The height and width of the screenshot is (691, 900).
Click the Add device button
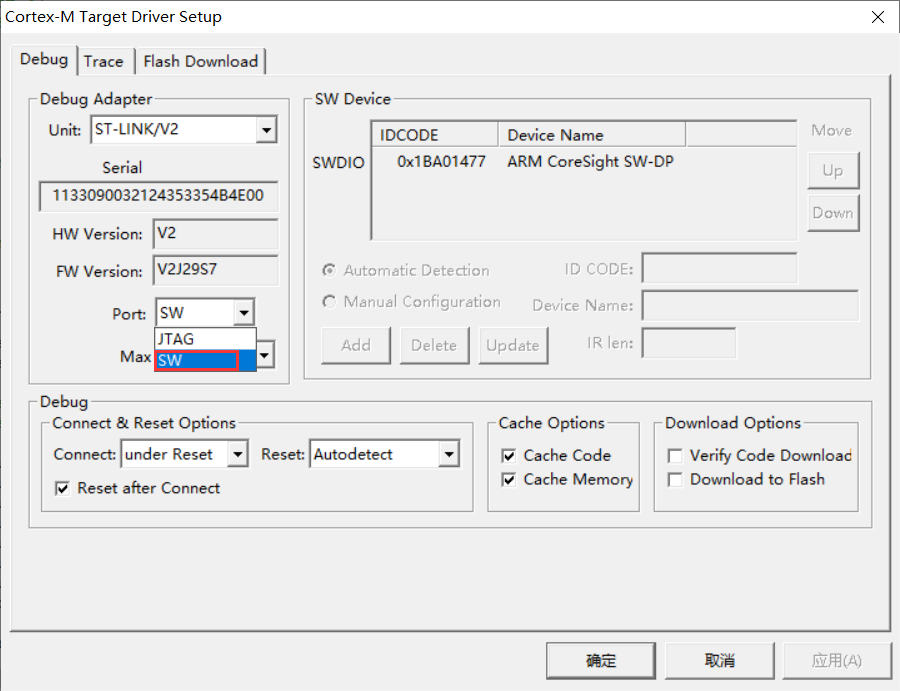(356, 346)
